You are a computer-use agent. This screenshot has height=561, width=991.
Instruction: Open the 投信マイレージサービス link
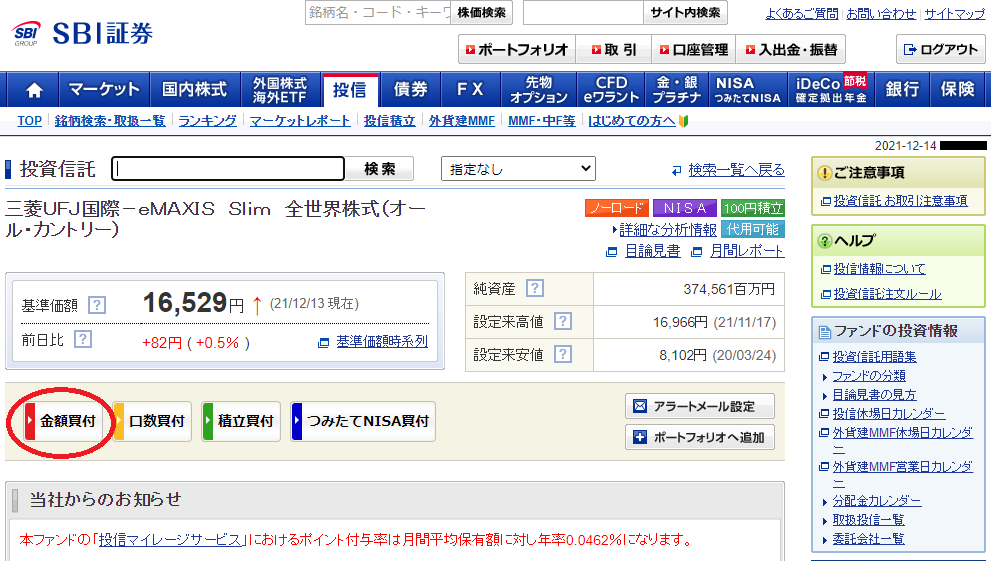pos(170,540)
